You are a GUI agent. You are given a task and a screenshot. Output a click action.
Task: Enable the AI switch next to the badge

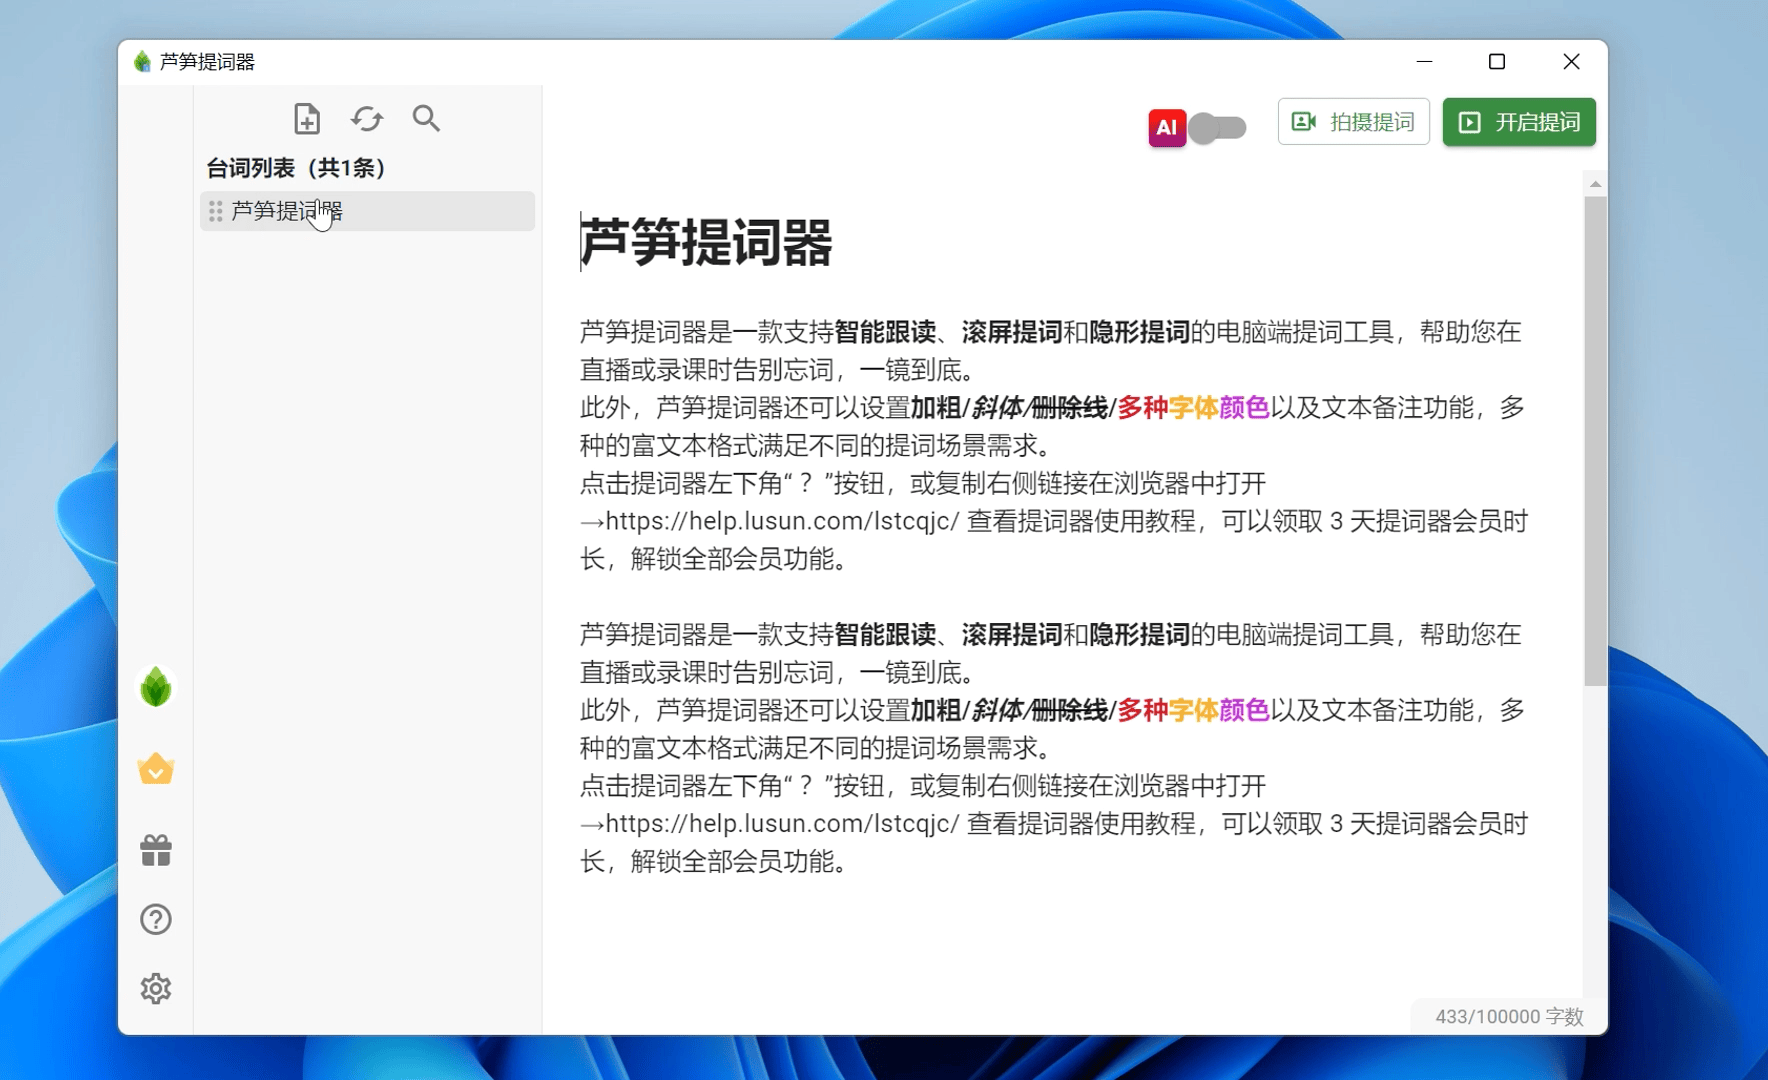click(1216, 128)
